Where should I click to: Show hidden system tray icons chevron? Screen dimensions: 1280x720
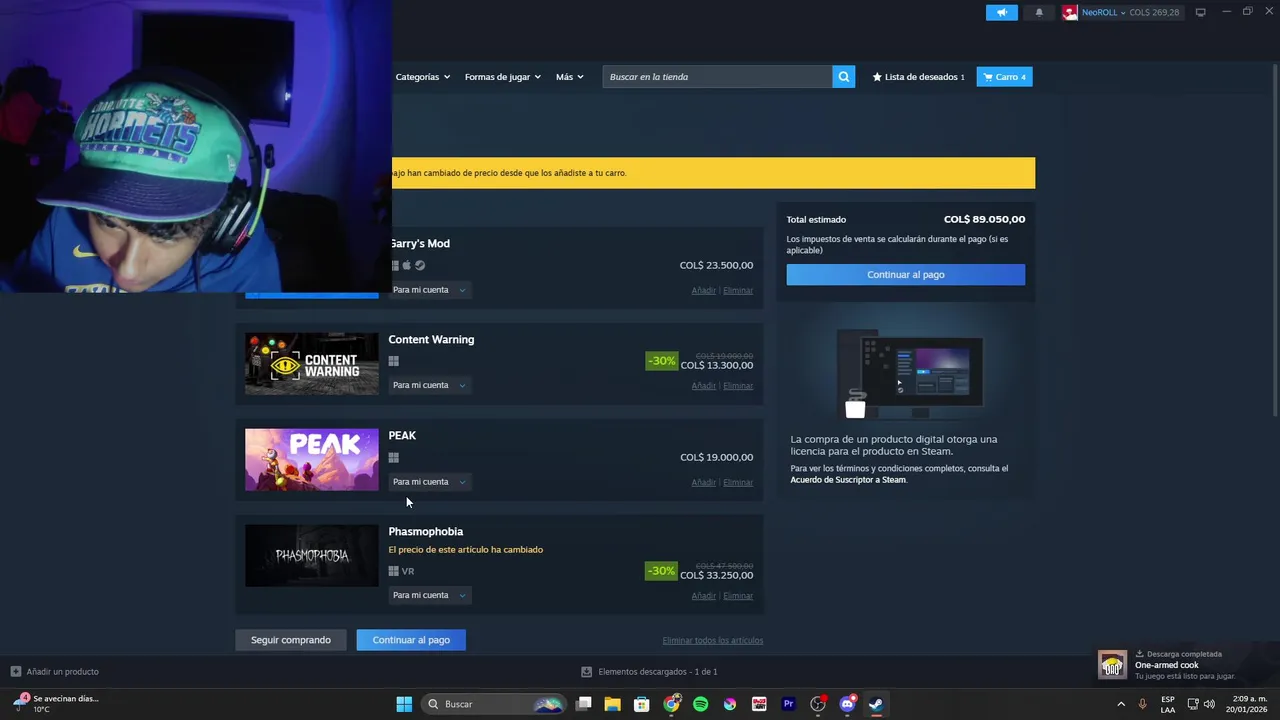pyautogui.click(x=1120, y=704)
